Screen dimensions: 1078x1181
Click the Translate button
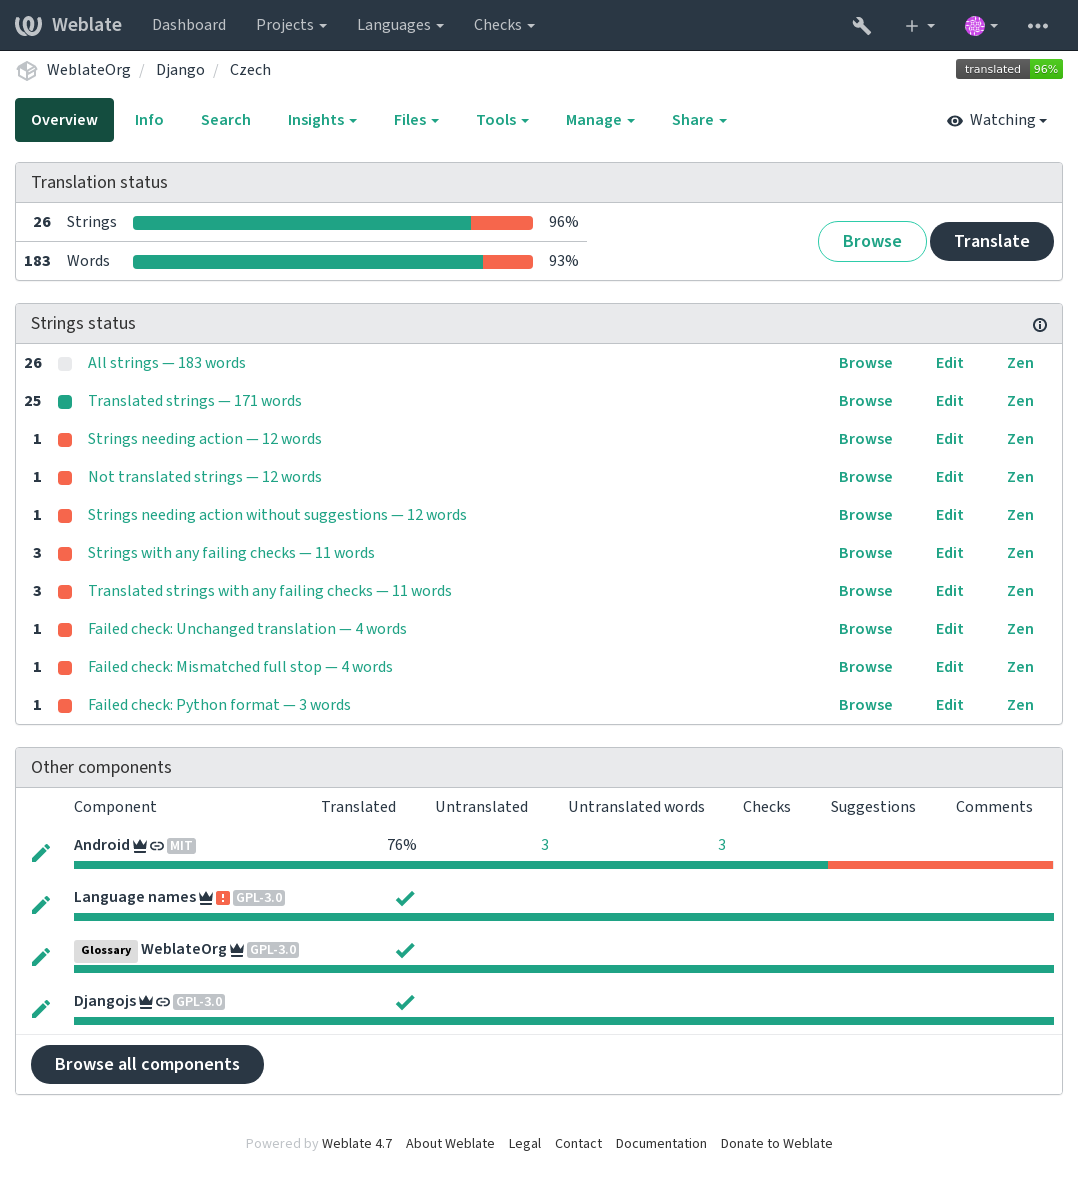[991, 242]
